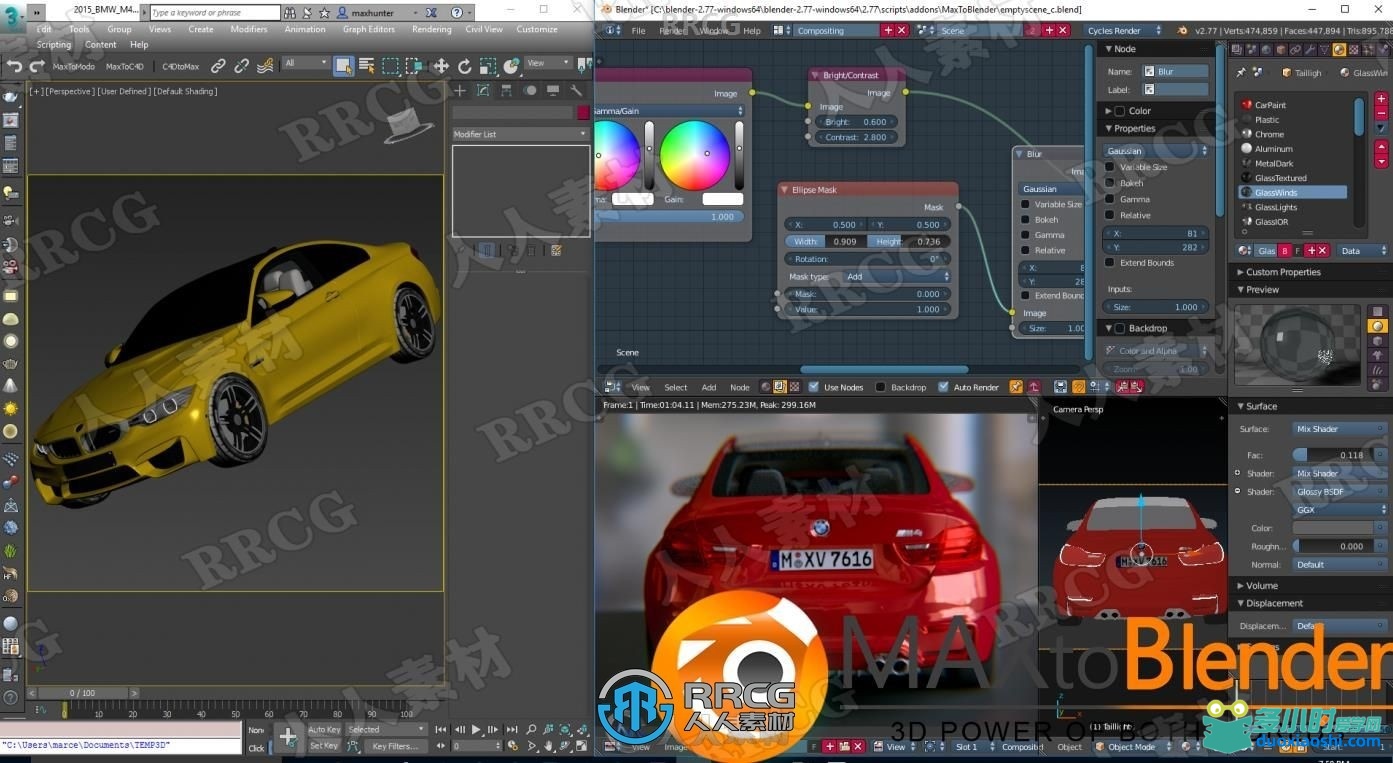Enable the Use Nodes checkbox
The image size is (1393, 763).
pos(814,387)
